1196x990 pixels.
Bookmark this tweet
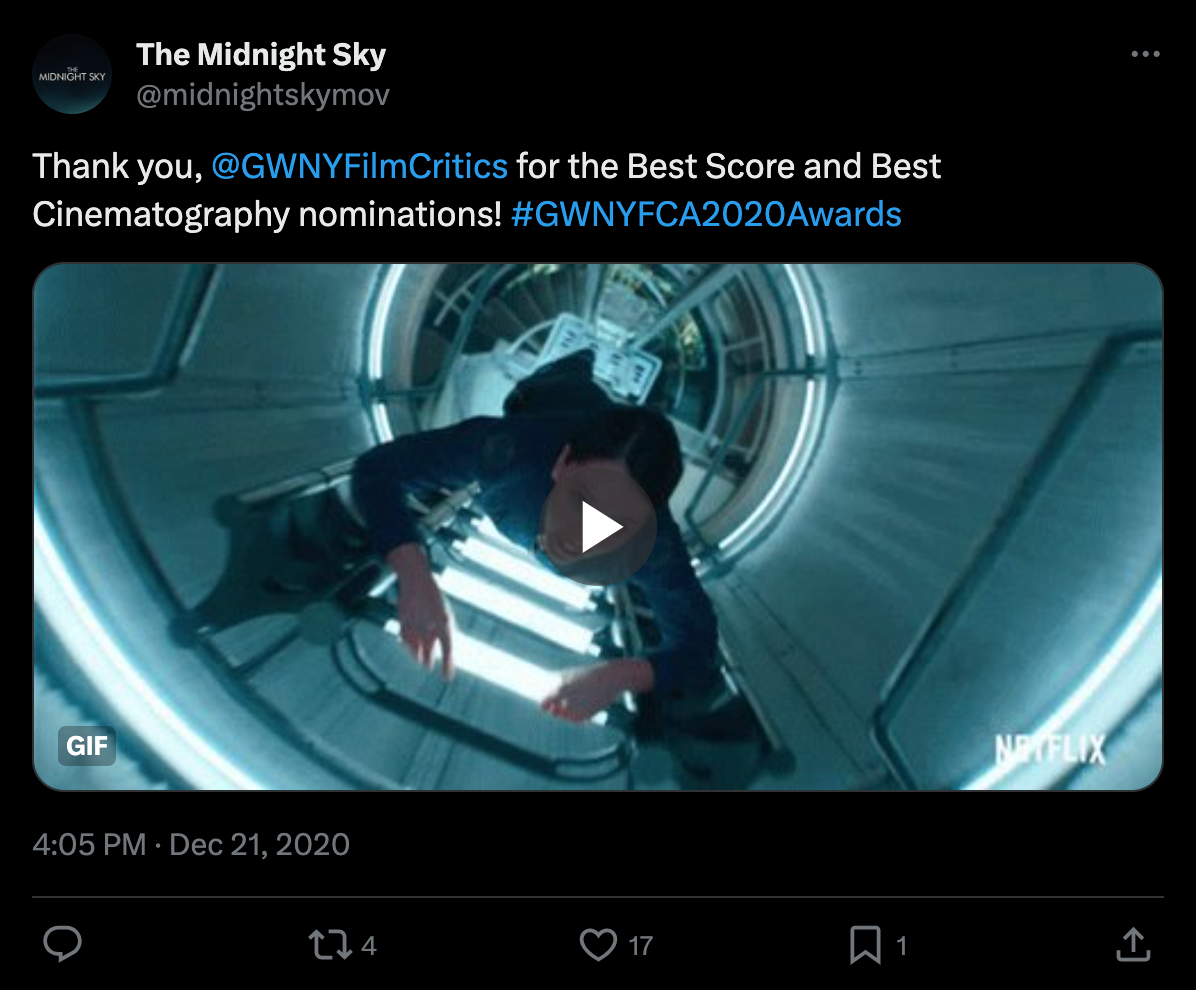(x=866, y=945)
